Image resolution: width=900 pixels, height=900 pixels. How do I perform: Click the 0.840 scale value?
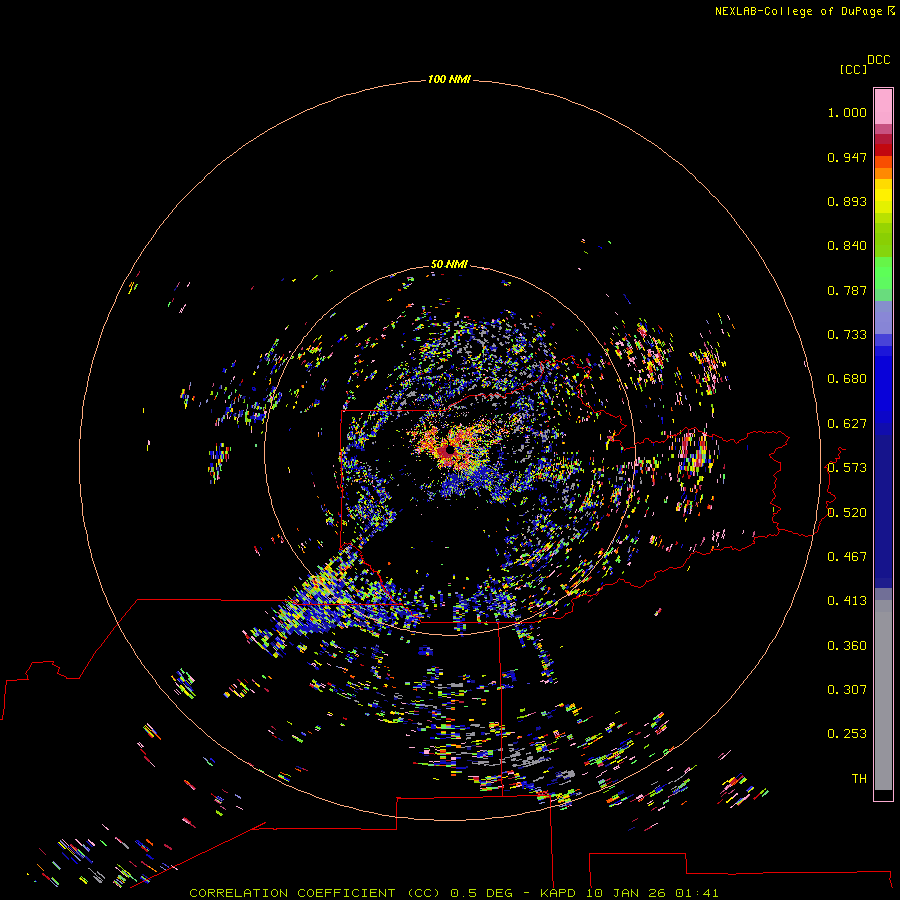point(847,246)
